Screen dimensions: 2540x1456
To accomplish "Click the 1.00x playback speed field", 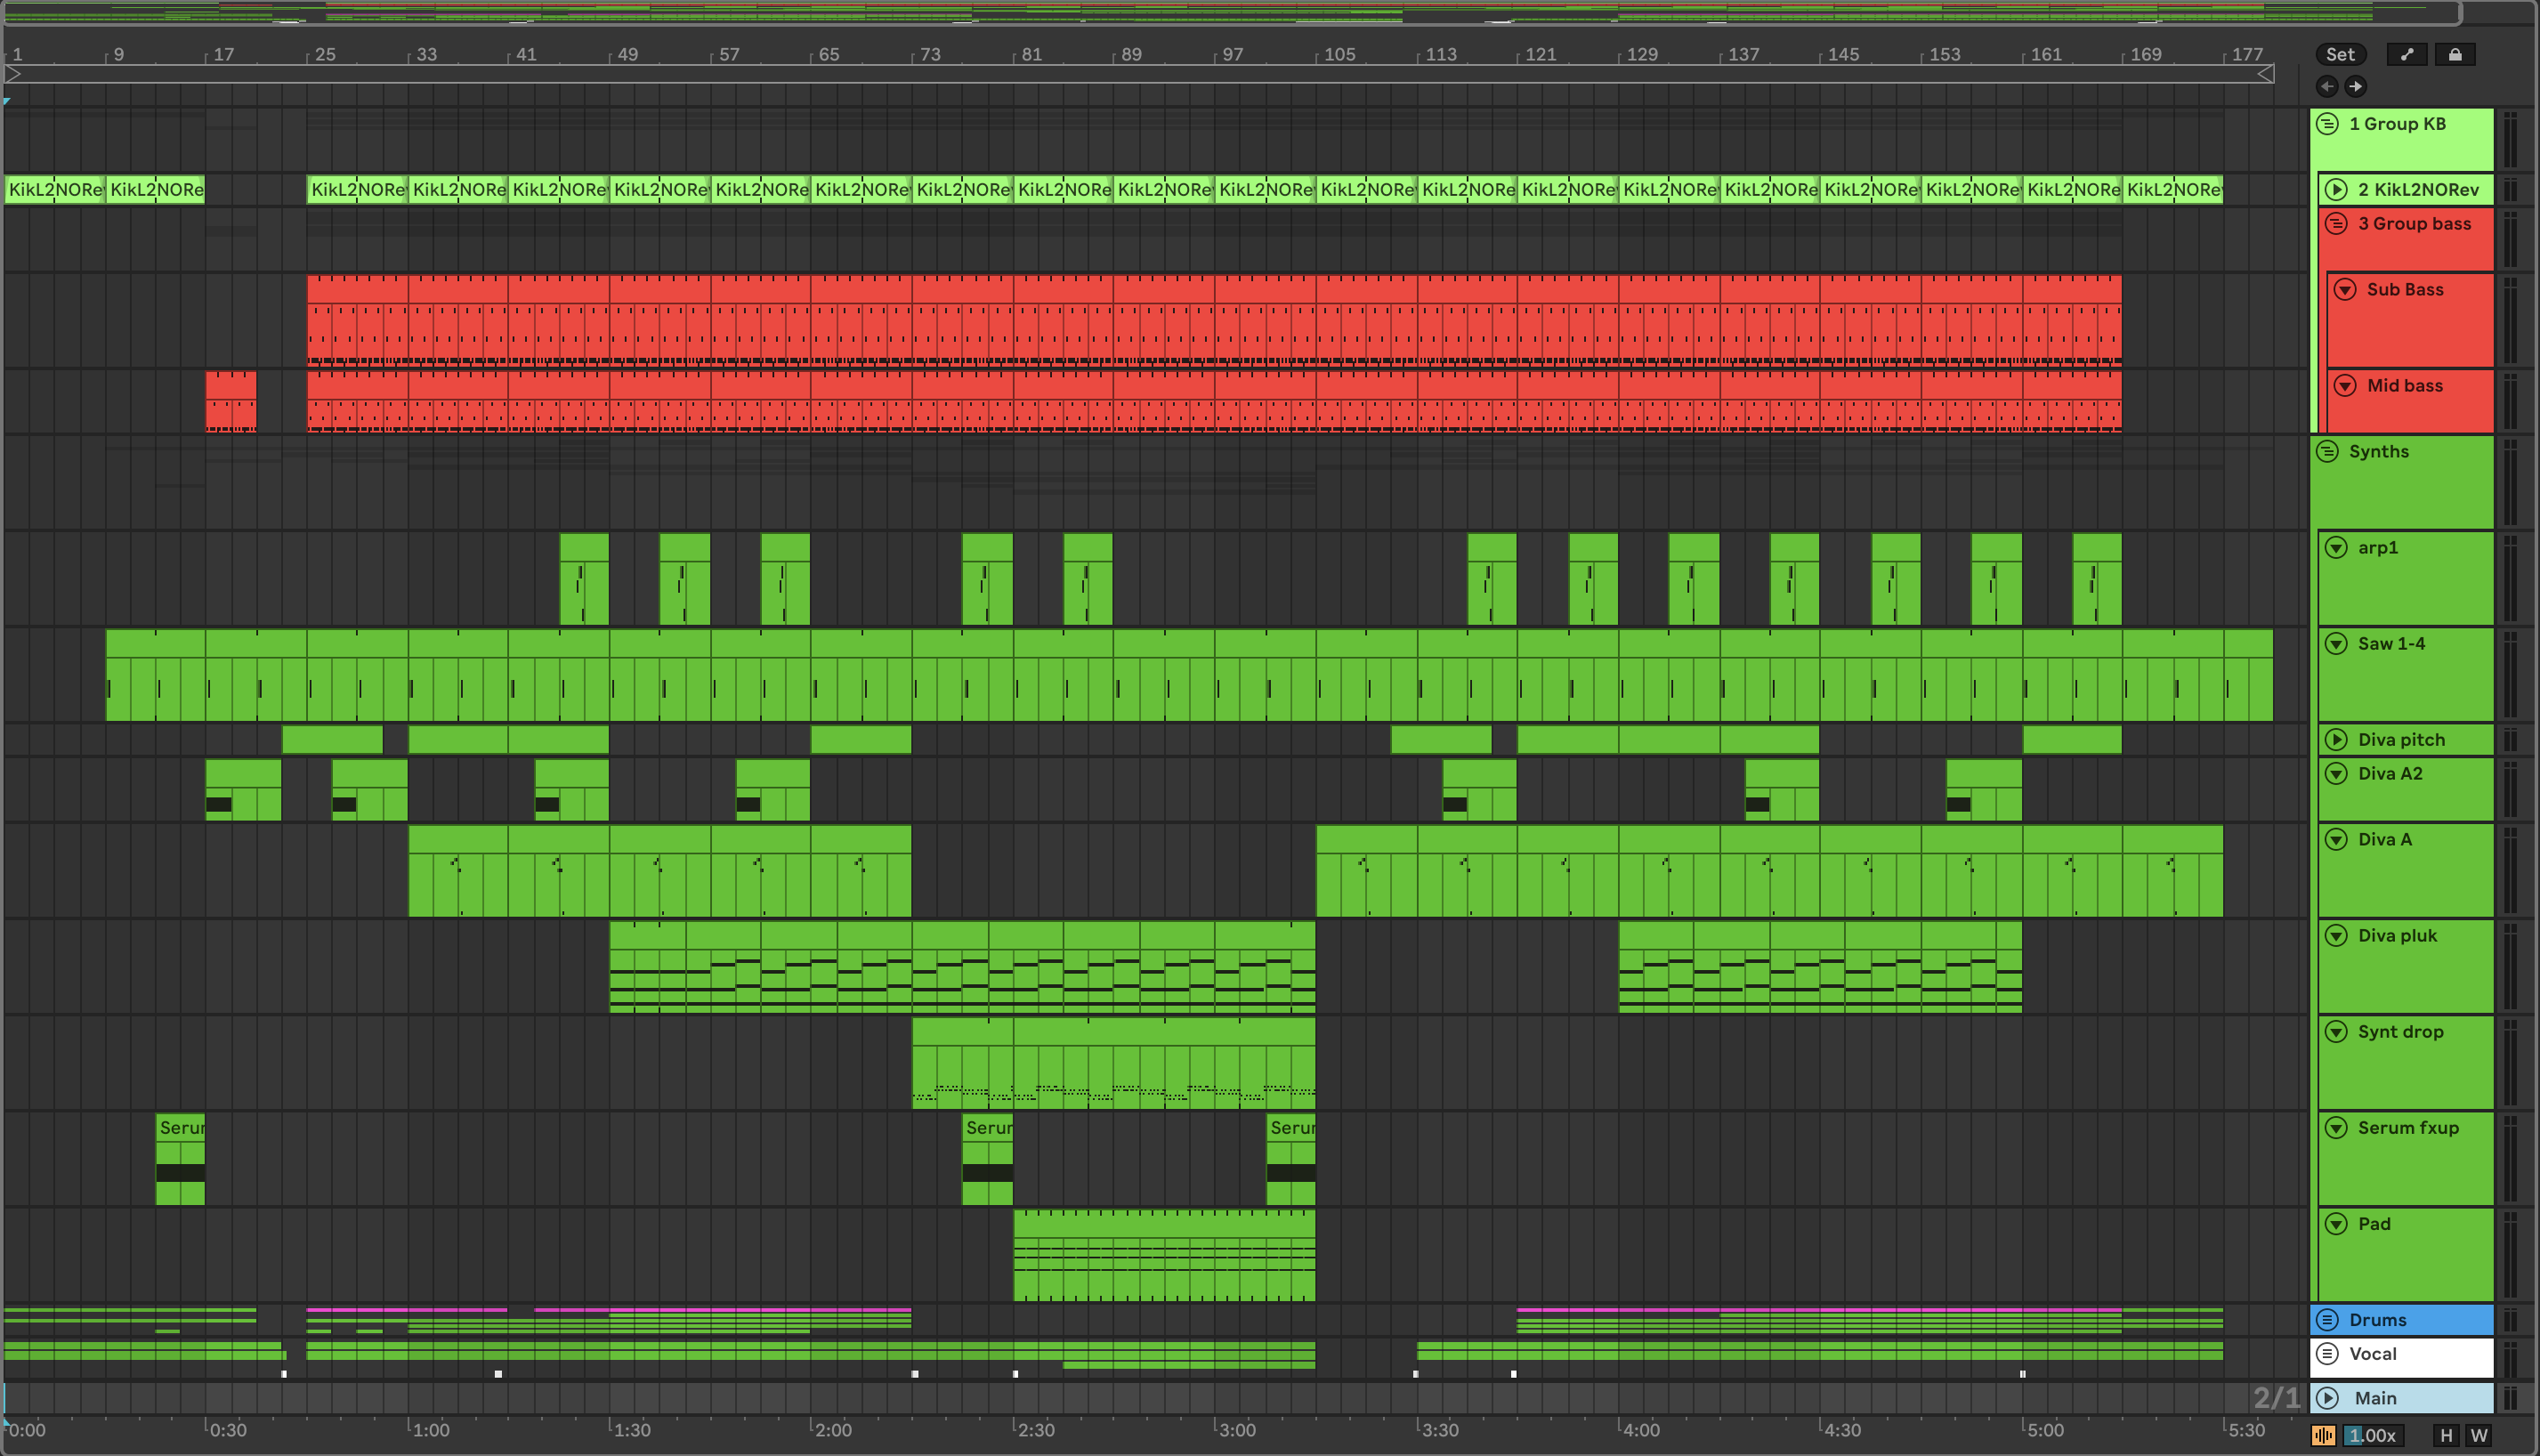I will (x=2372, y=1435).
